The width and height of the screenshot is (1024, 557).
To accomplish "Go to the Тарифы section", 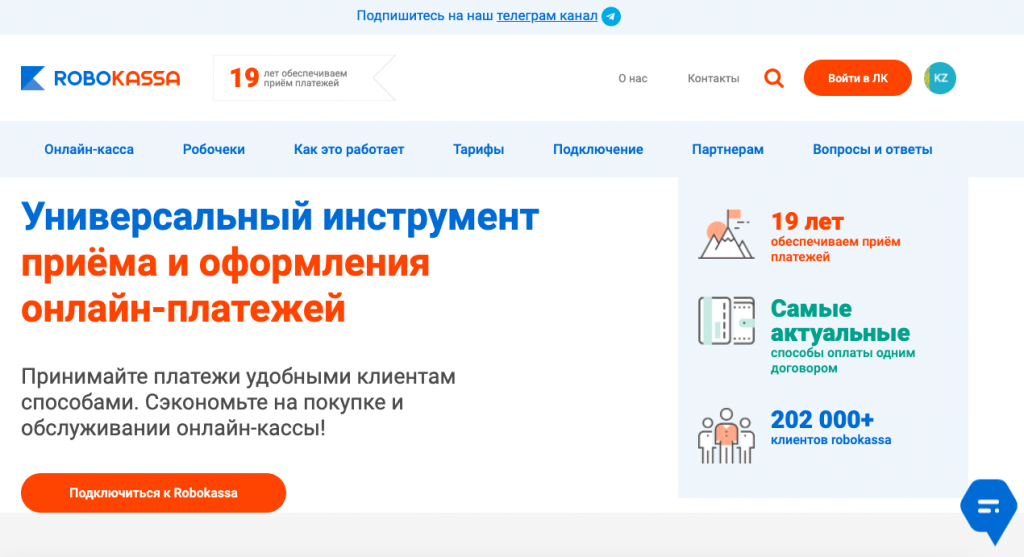I will 479,150.
